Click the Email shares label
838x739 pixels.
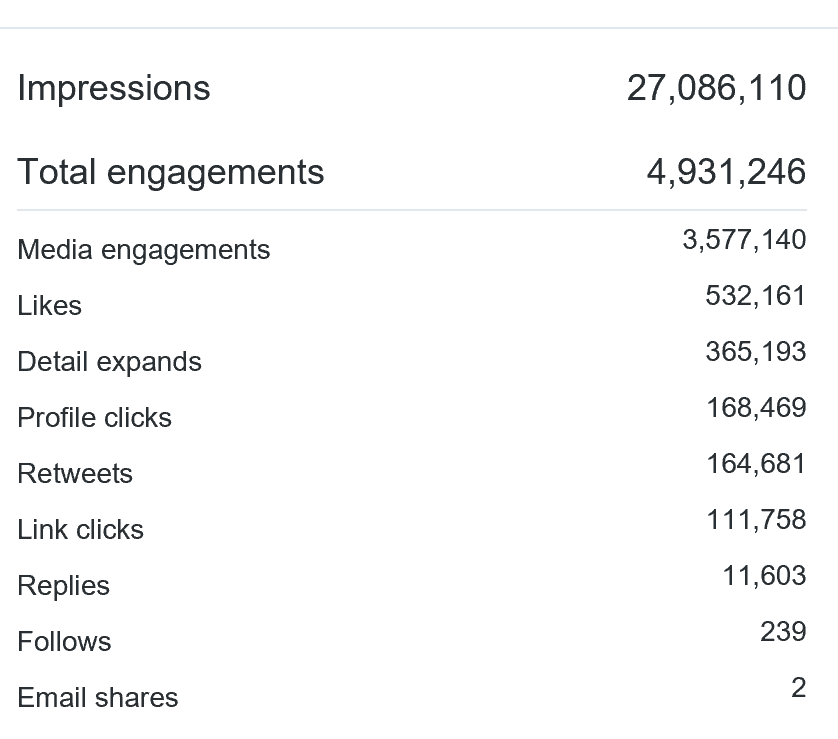click(x=98, y=697)
